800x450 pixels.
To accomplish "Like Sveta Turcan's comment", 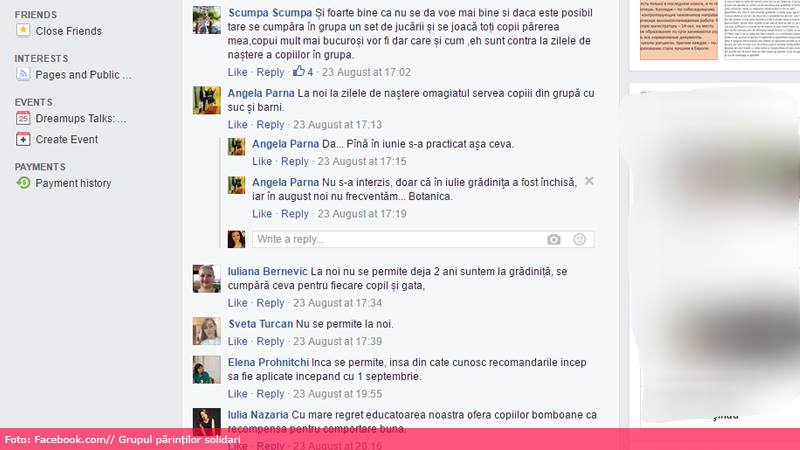I will pyautogui.click(x=237, y=341).
